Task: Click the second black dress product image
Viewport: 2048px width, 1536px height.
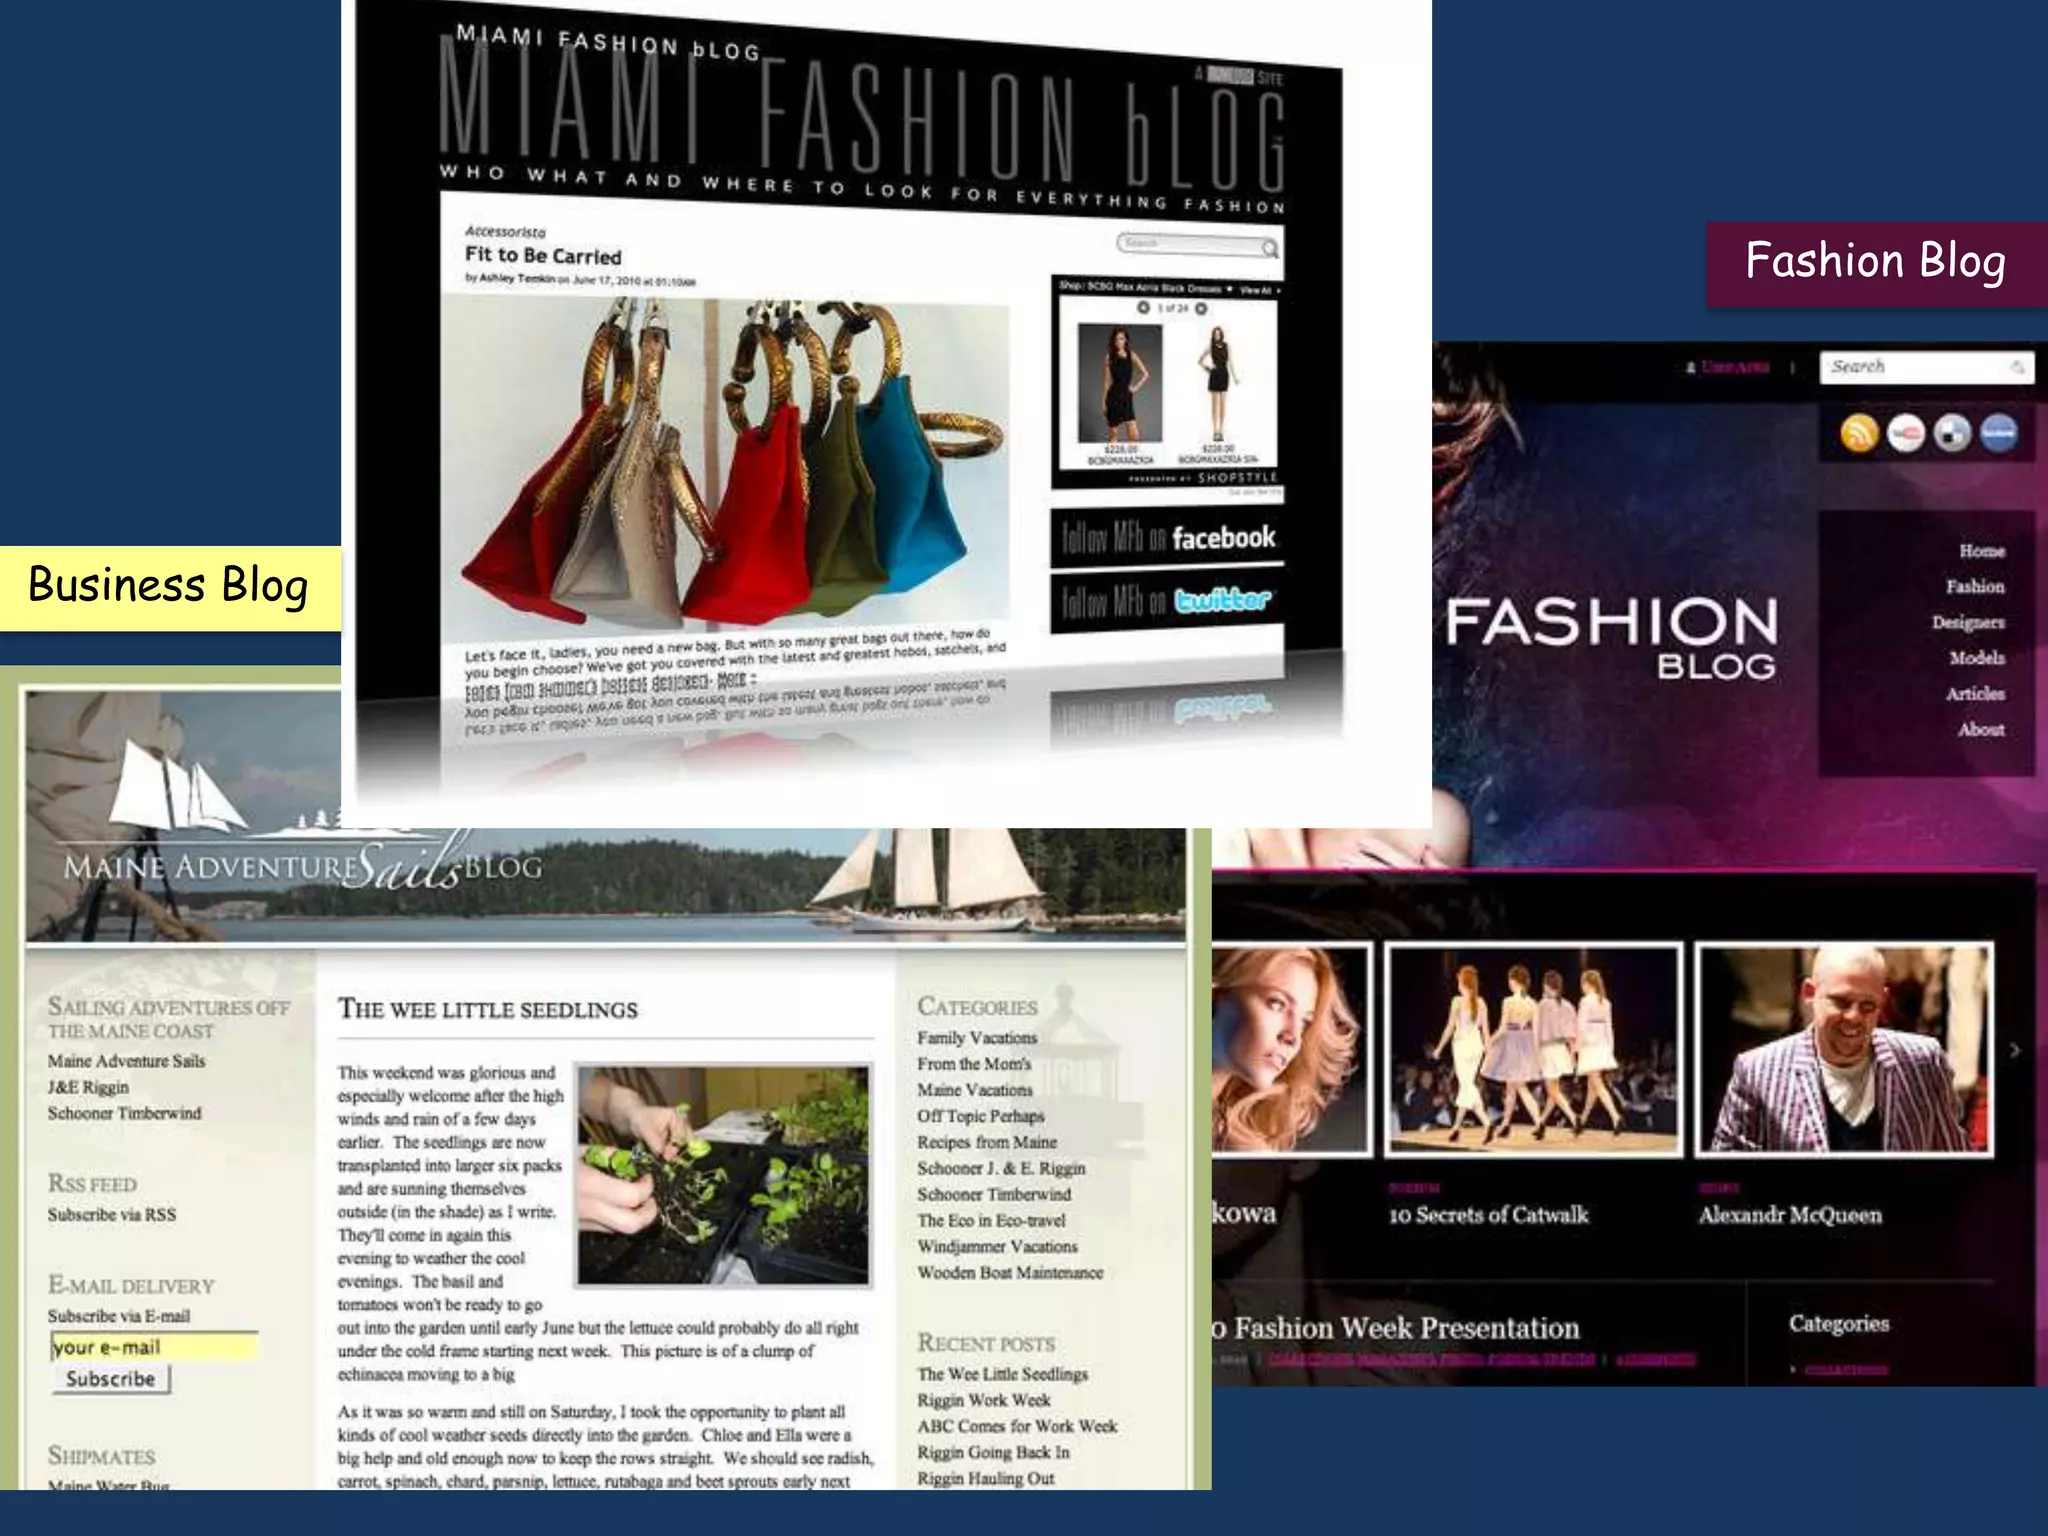Action: [1217, 385]
